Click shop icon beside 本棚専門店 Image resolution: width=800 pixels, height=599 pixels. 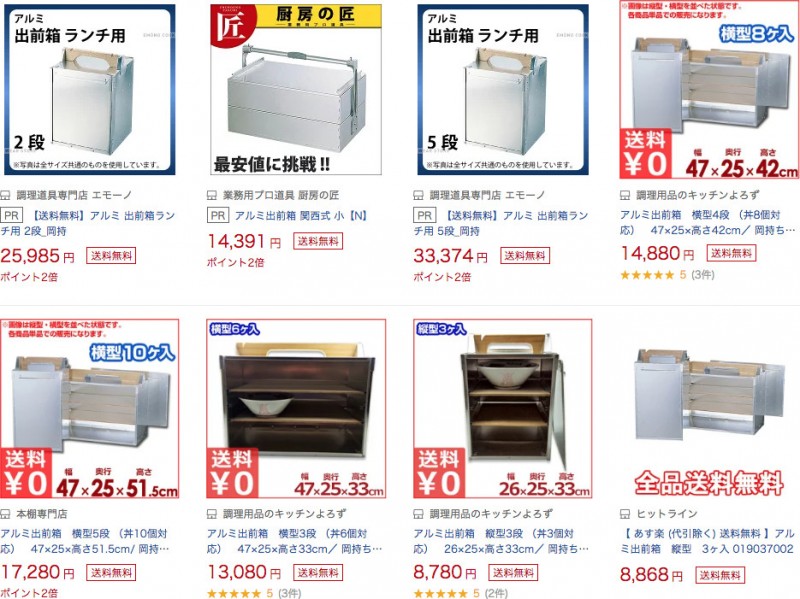coord(5,514)
